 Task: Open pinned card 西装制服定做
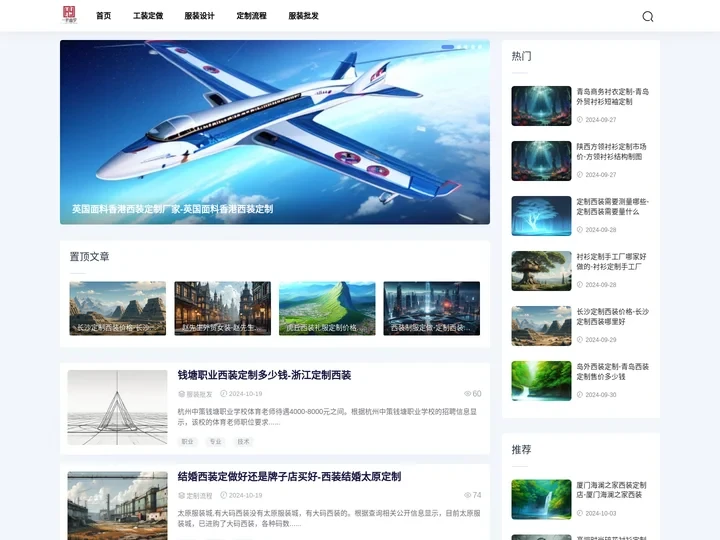[x=432, y=308]
